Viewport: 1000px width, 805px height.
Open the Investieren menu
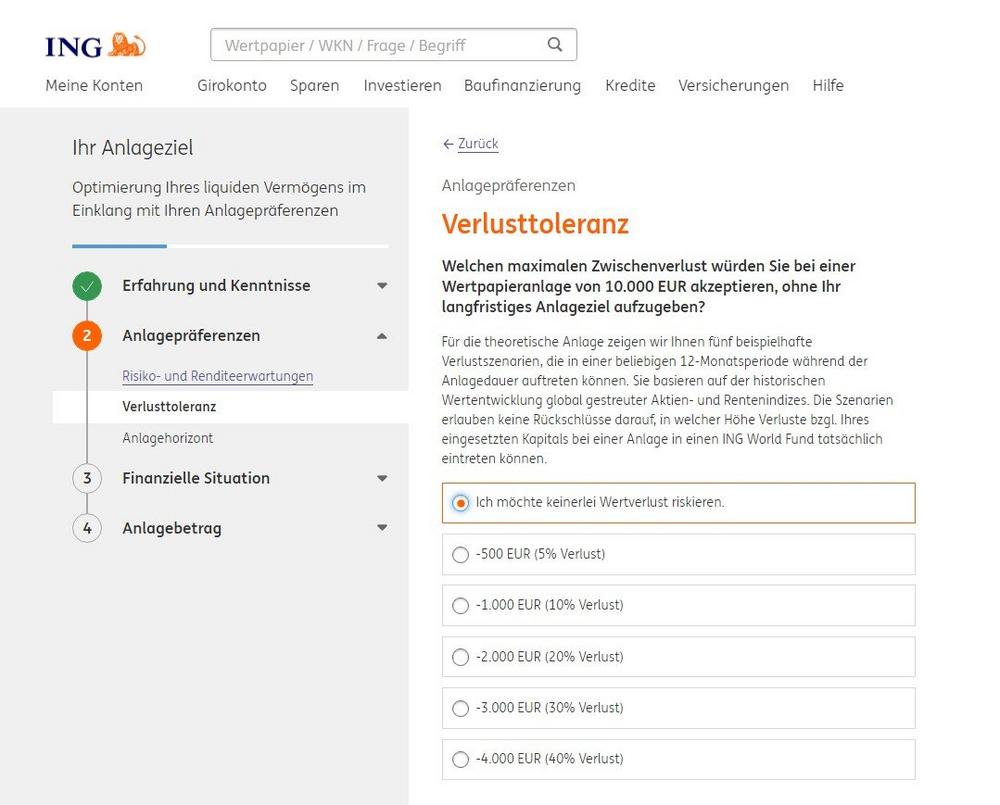[402, 86]
